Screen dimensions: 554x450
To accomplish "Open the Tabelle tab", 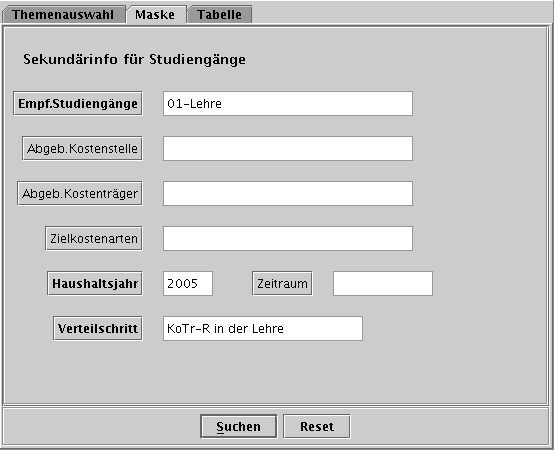I will (219, 14).
